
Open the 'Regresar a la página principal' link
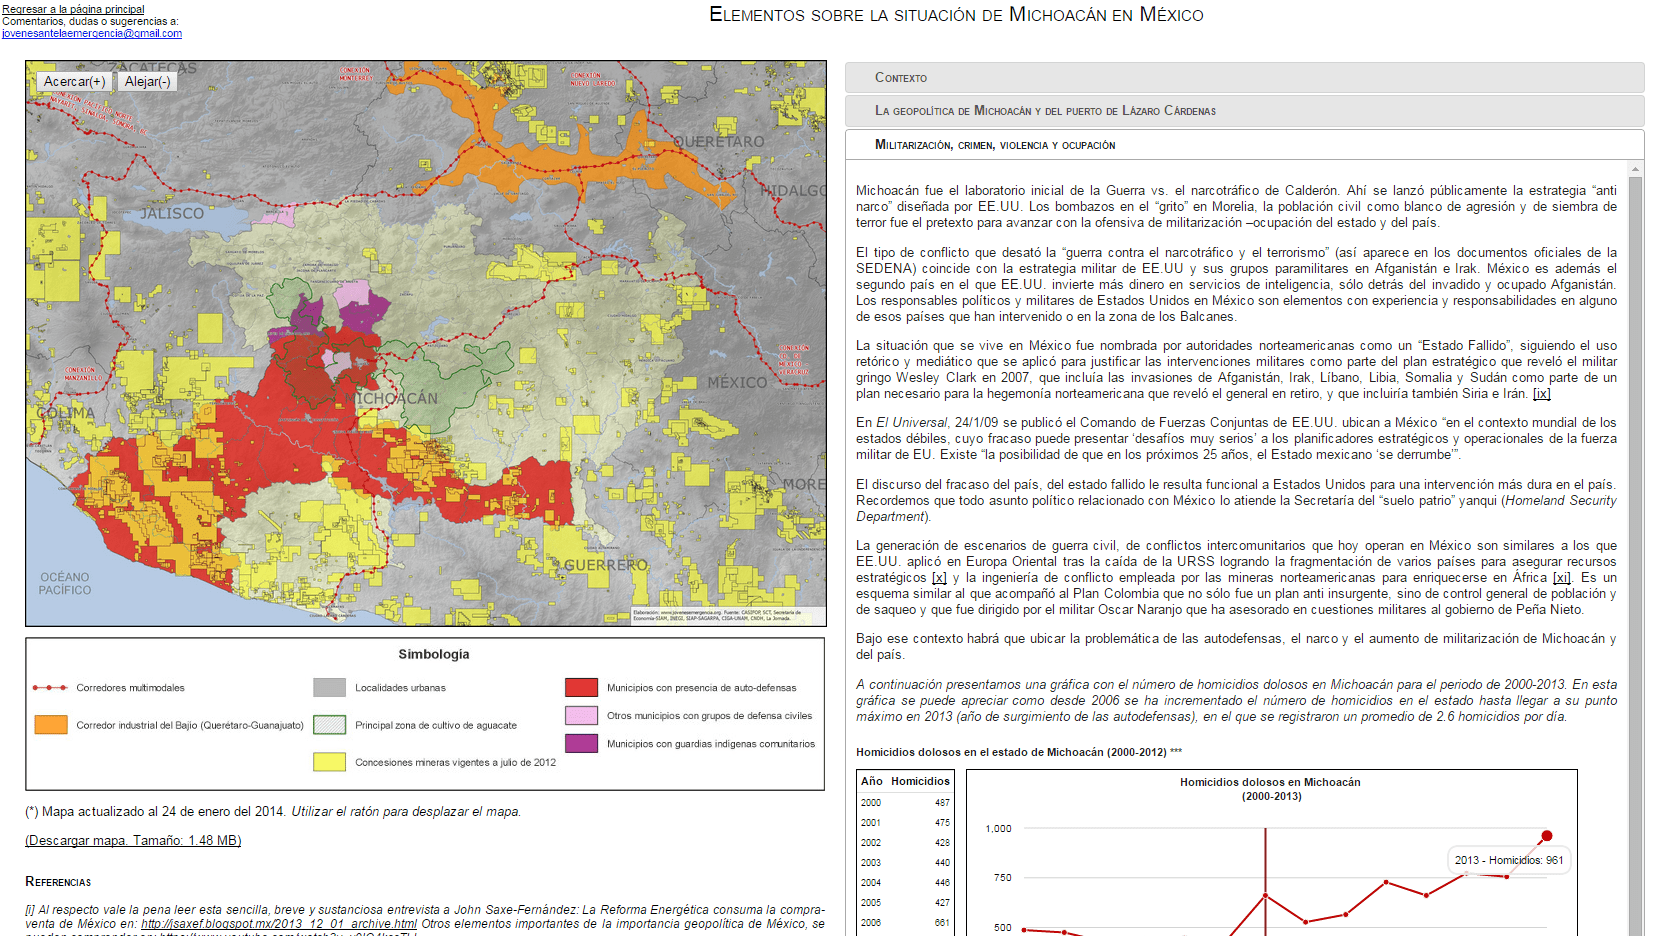pyautogui.click(x=73, y=9)
